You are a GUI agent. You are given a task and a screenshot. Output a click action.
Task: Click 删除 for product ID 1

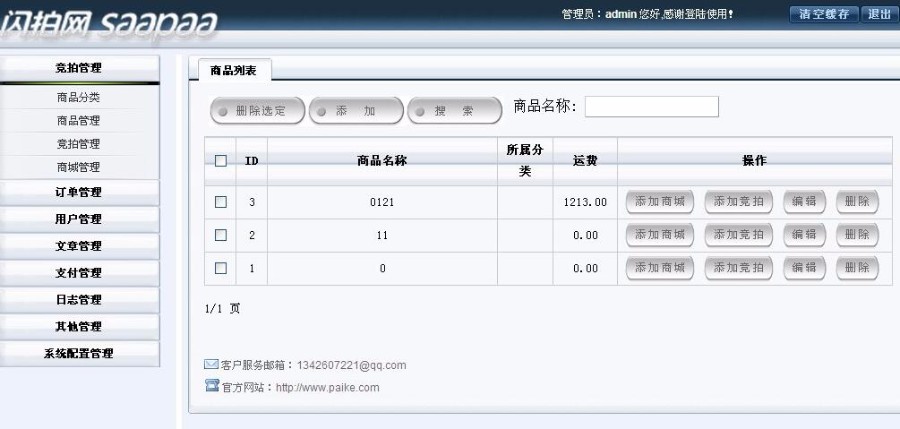click(857, 268)
